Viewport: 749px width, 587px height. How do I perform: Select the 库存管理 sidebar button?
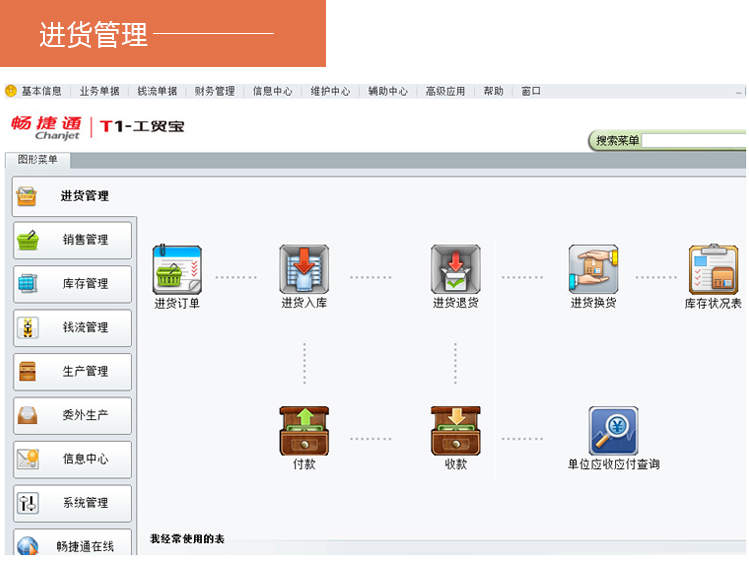pos(73,284)
